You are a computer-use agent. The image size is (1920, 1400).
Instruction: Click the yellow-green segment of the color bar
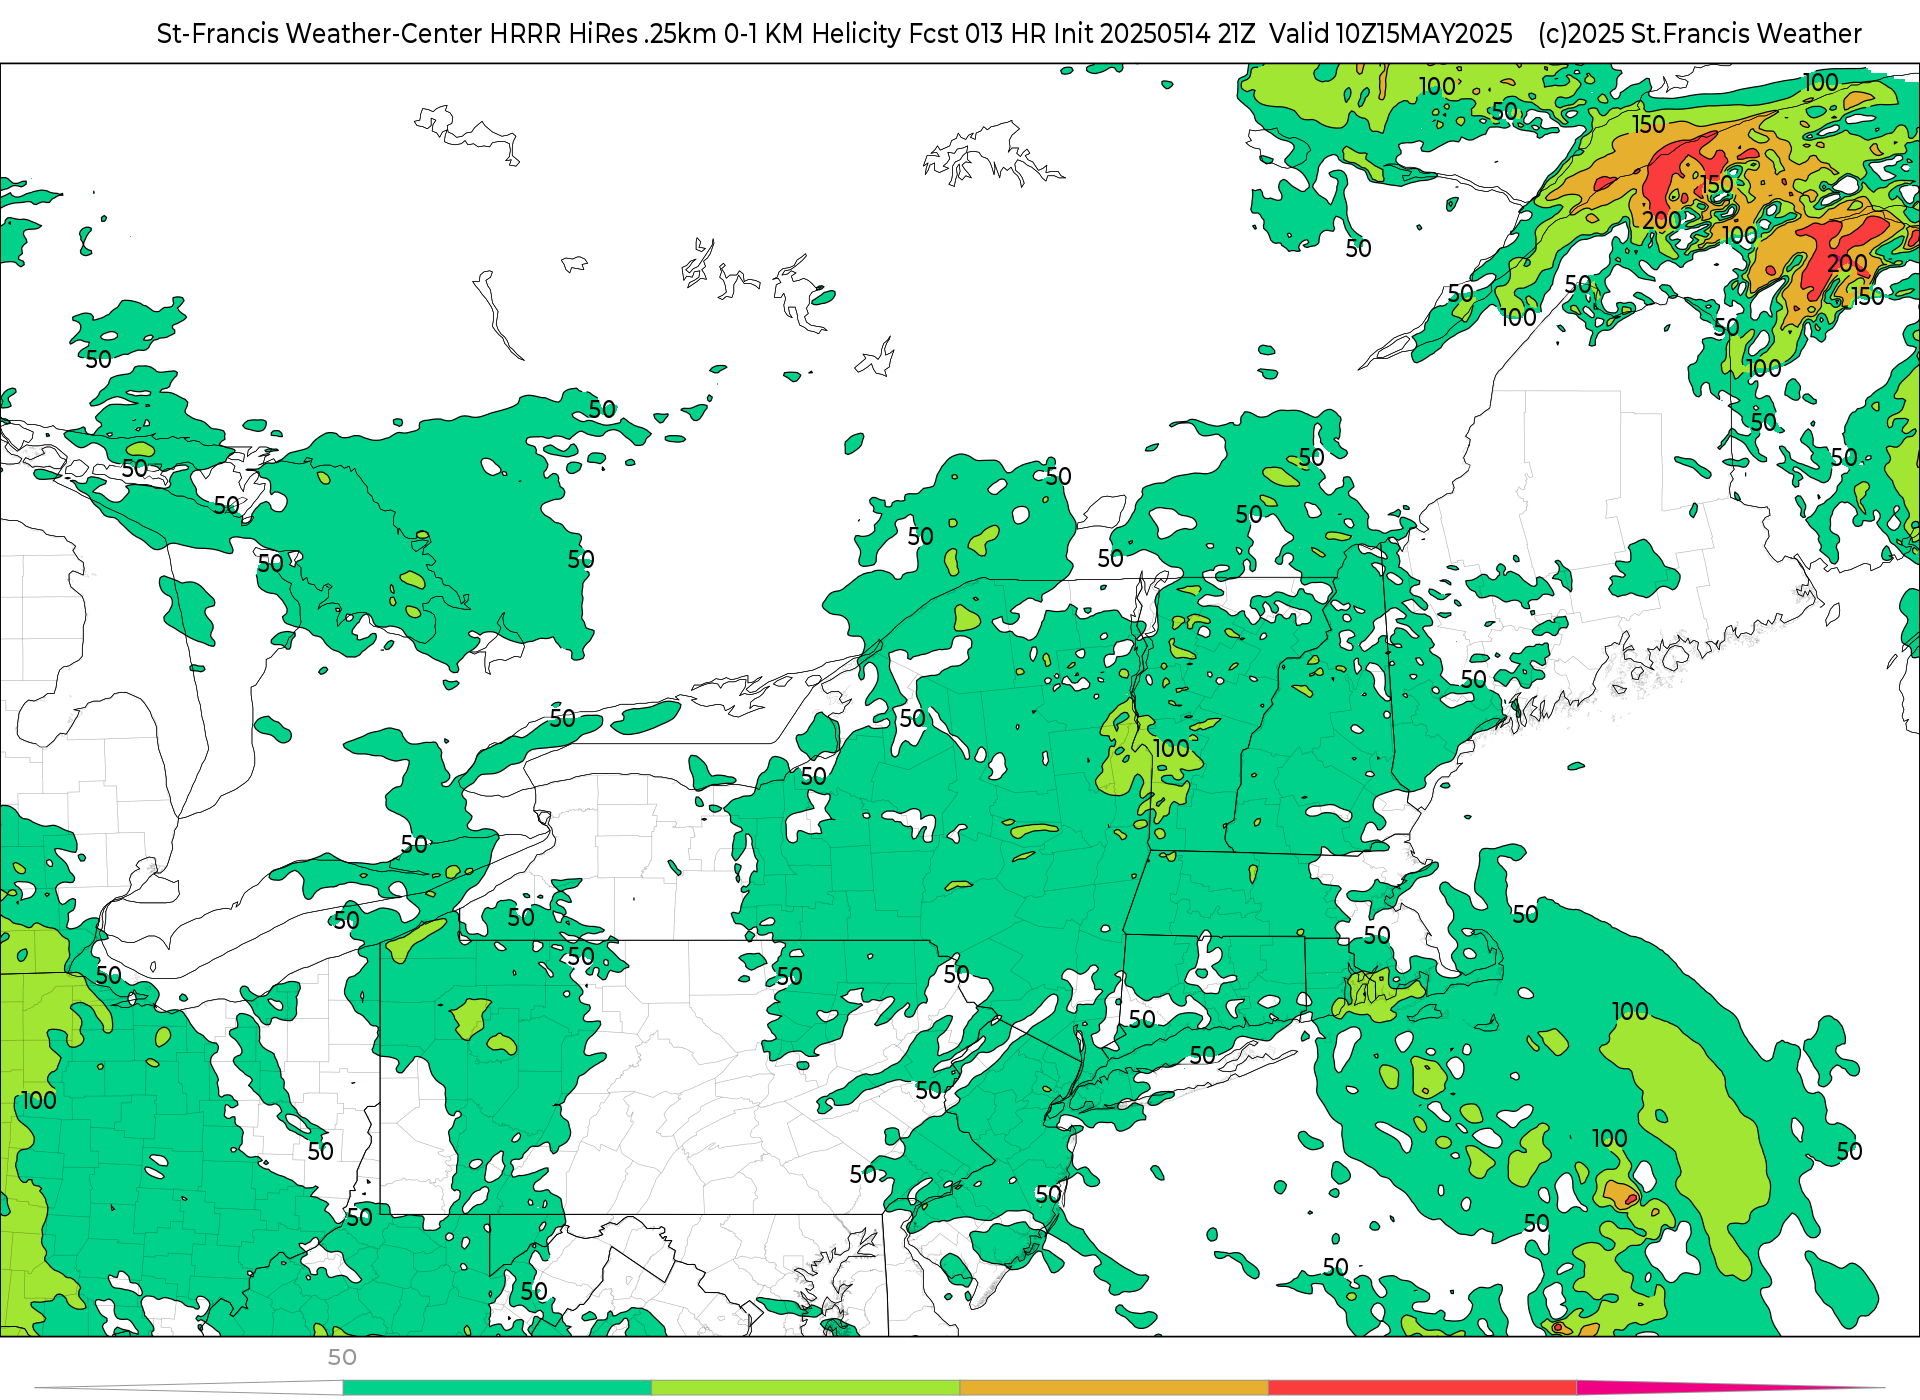tap(806, 1387)
